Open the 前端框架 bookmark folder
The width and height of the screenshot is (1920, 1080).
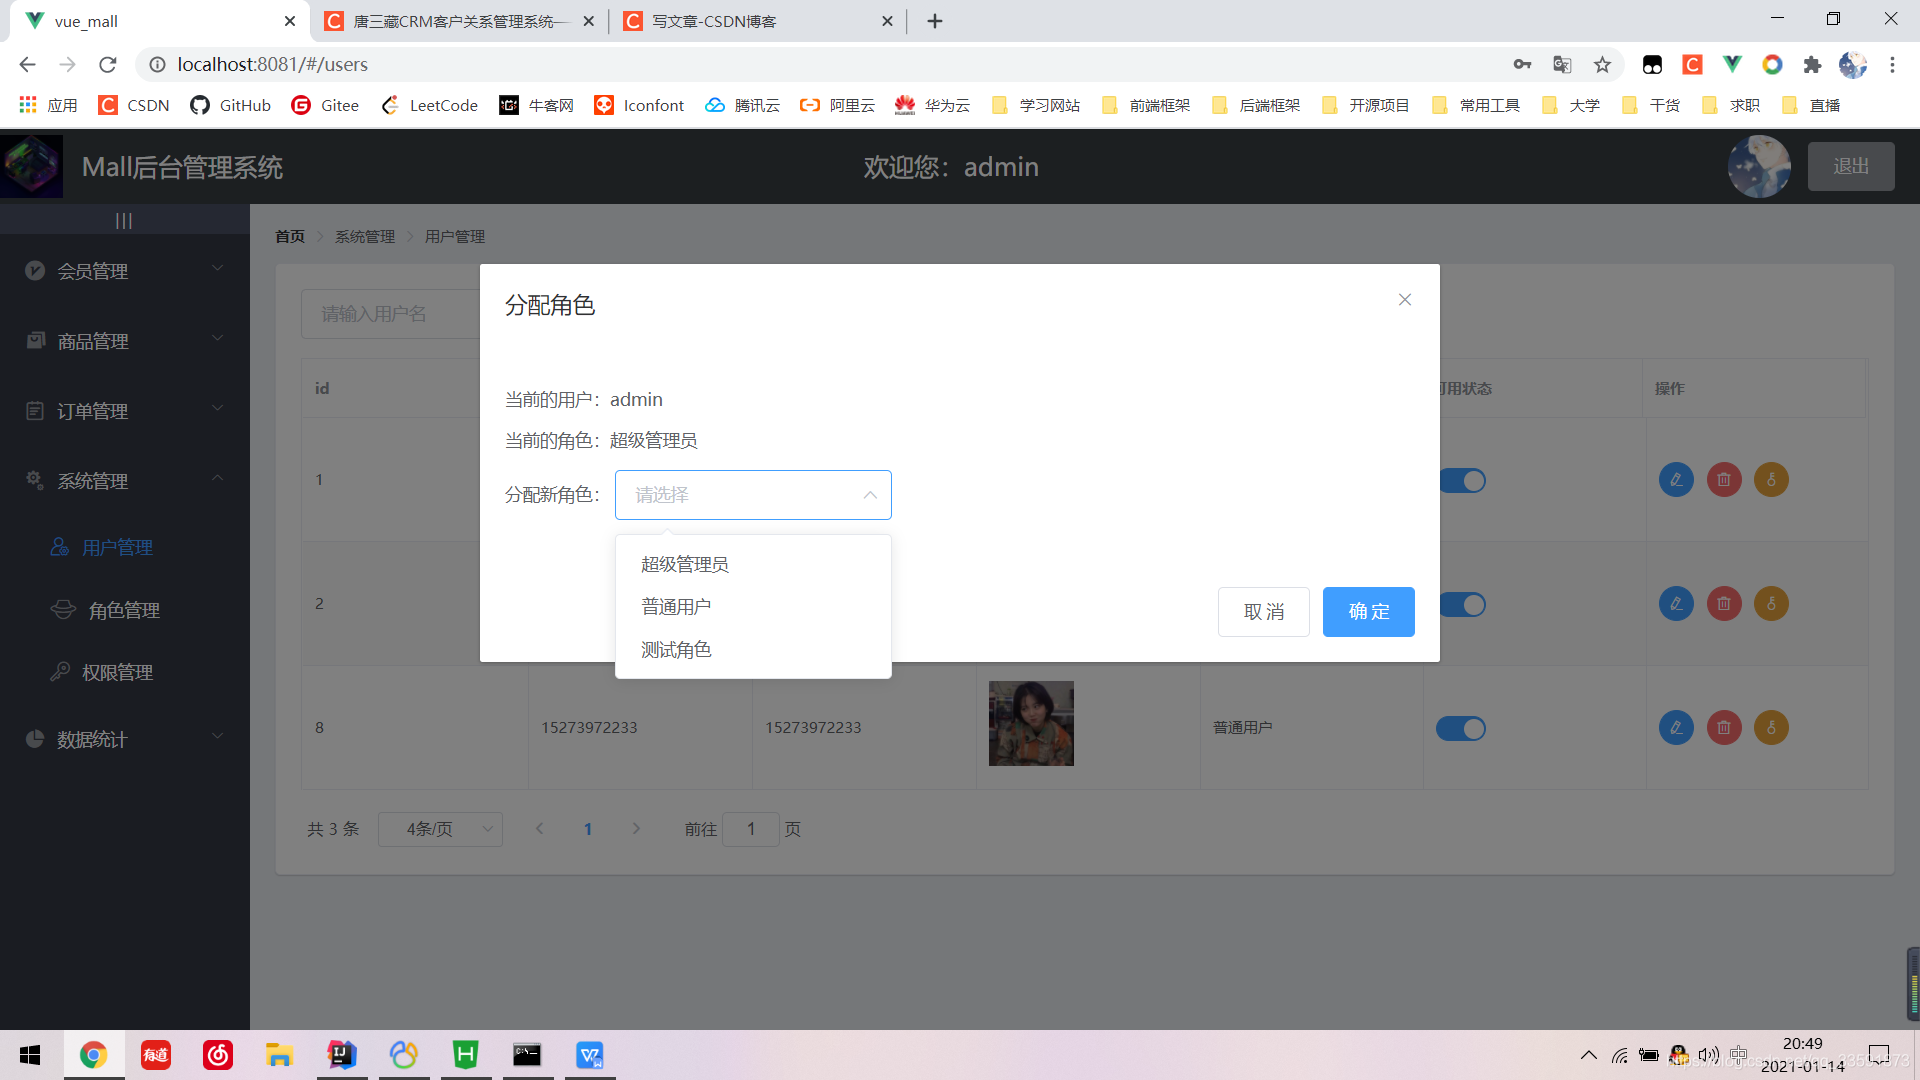pos(1146,105)
